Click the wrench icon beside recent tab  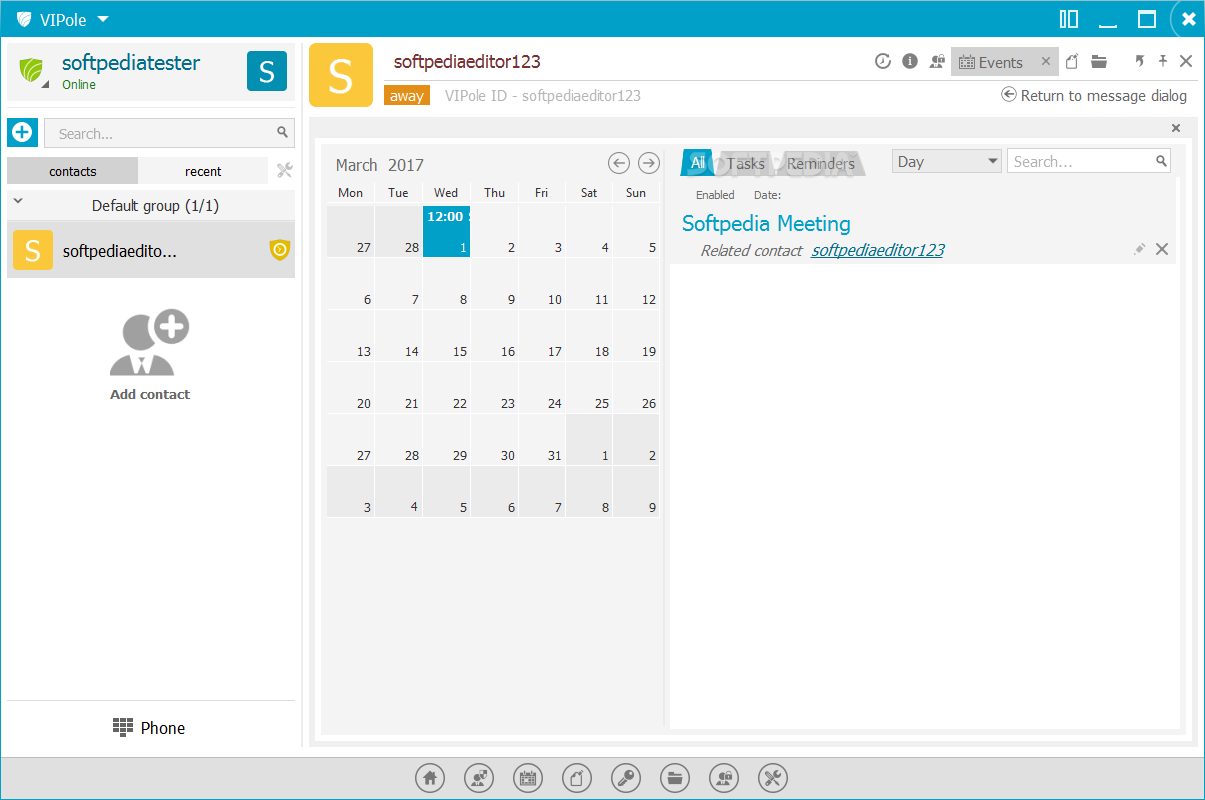(284, 170)
